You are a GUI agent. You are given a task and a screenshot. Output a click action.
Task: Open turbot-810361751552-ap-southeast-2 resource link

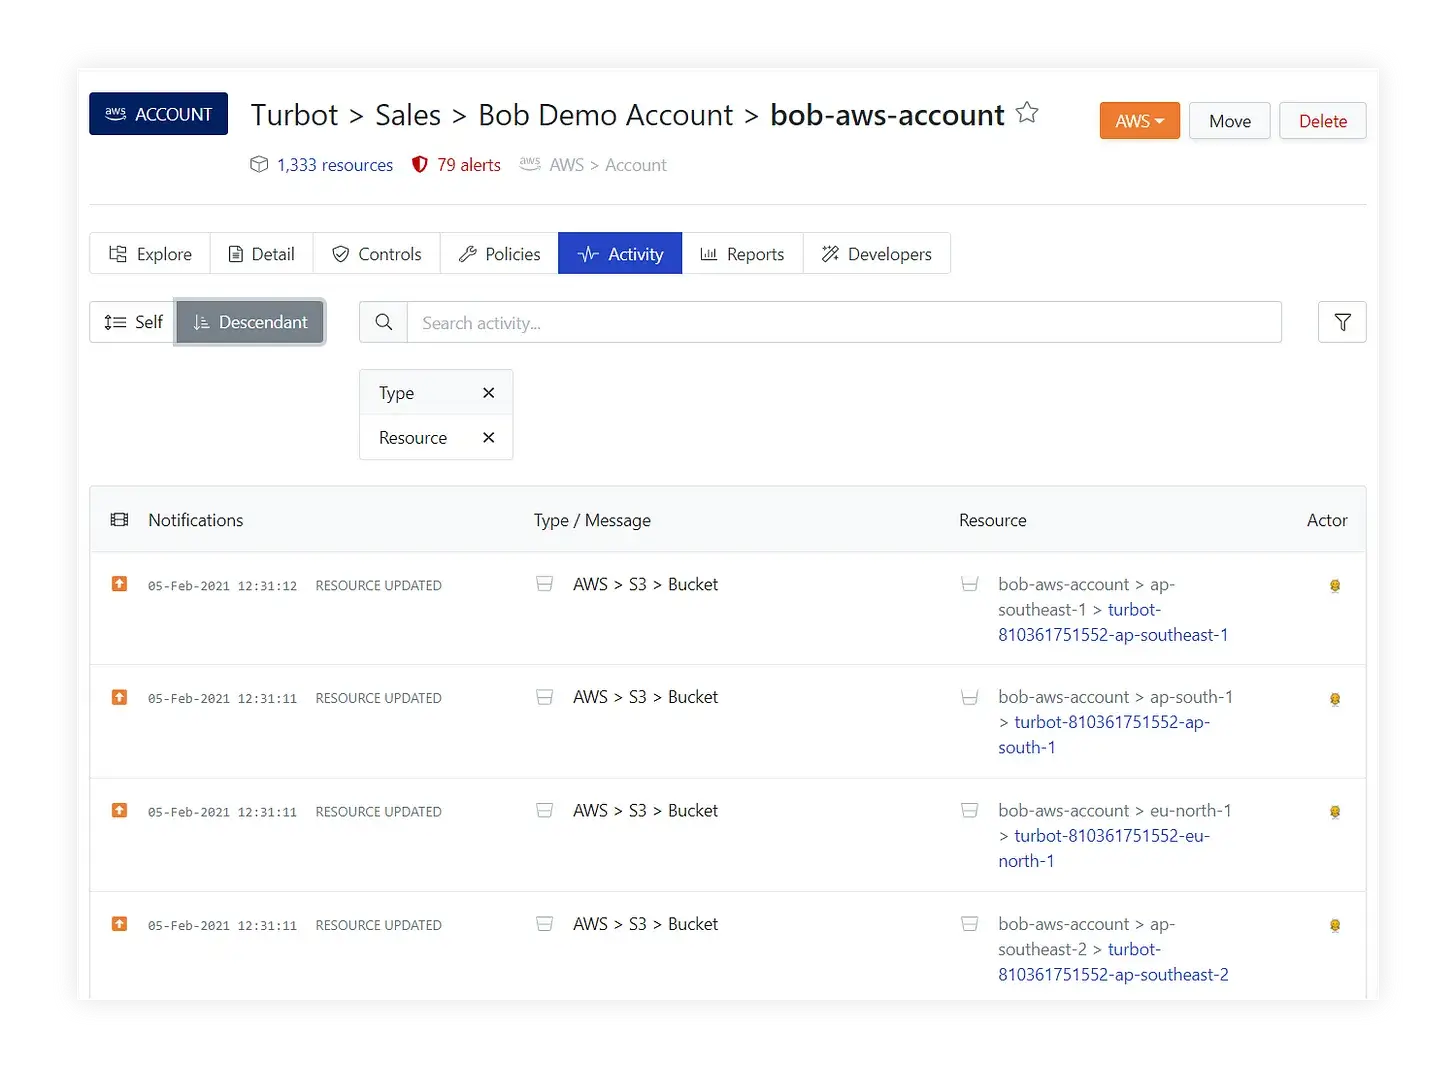[x=1113, y=962]
